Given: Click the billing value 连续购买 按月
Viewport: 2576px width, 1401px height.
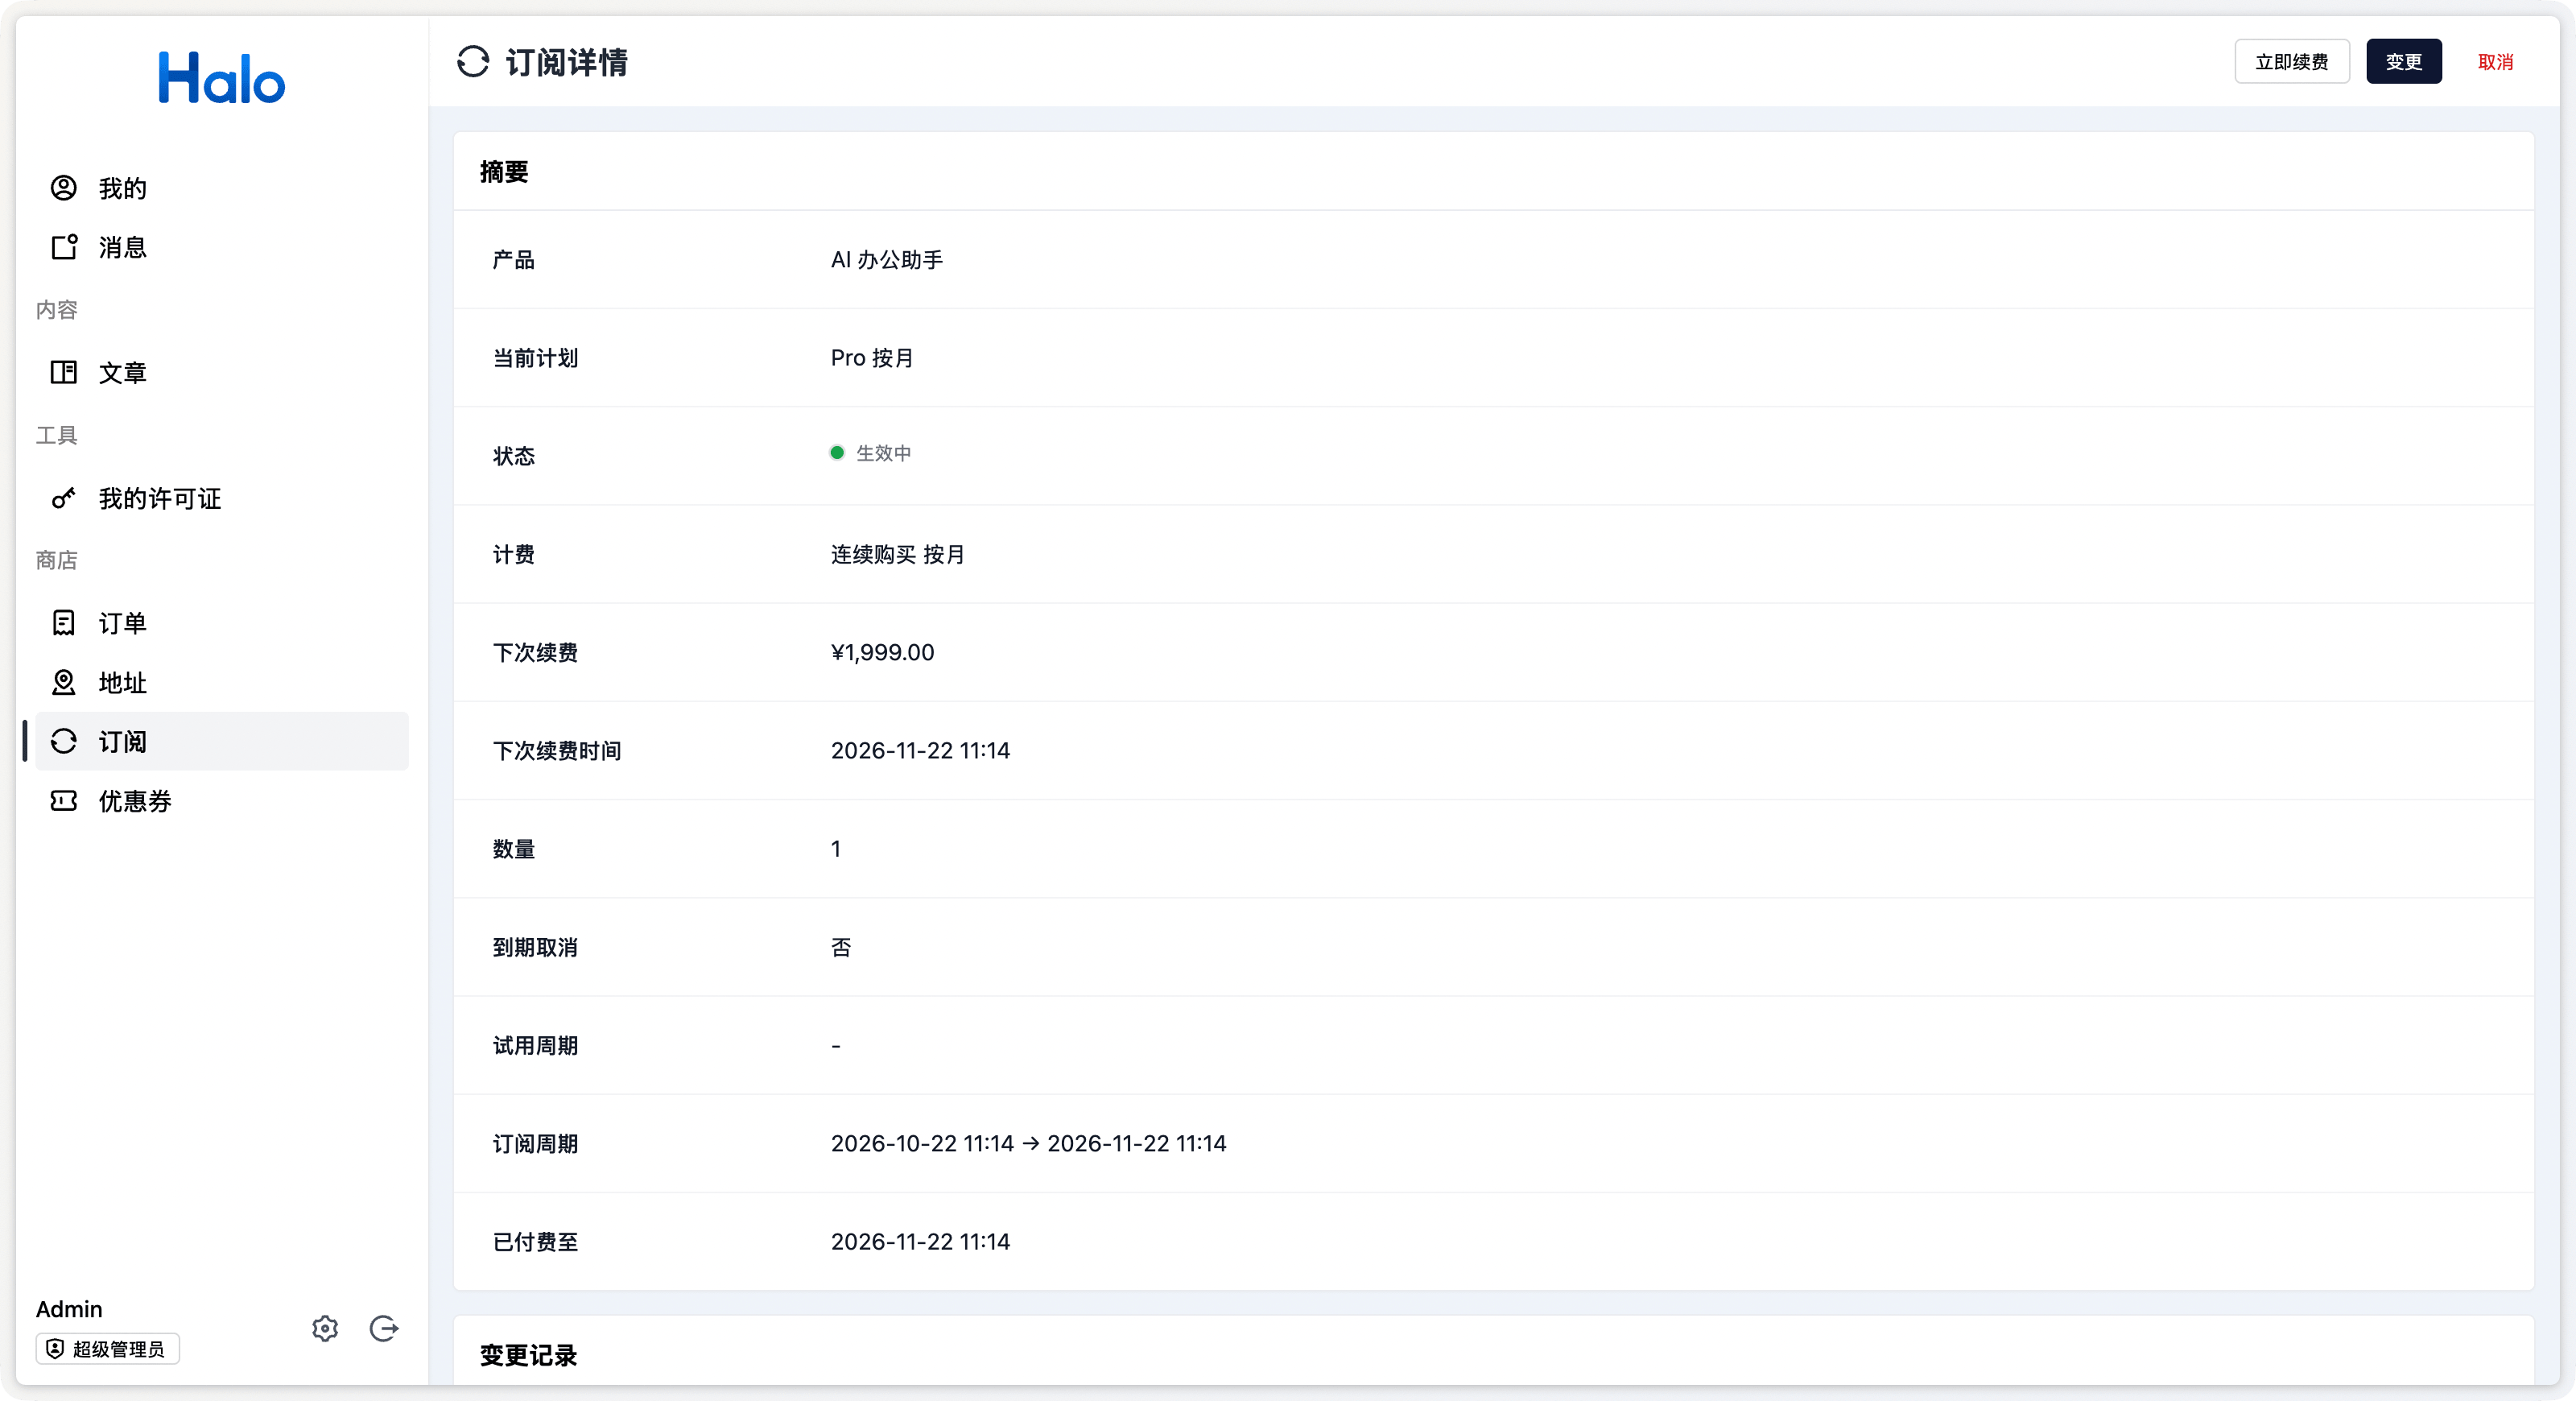Looking at the screenshot, I should (898, 554).
